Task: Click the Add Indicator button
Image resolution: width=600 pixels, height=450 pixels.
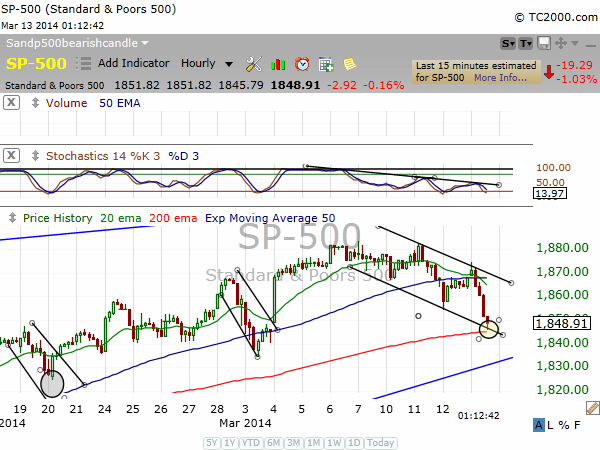Action: (134, 63)
